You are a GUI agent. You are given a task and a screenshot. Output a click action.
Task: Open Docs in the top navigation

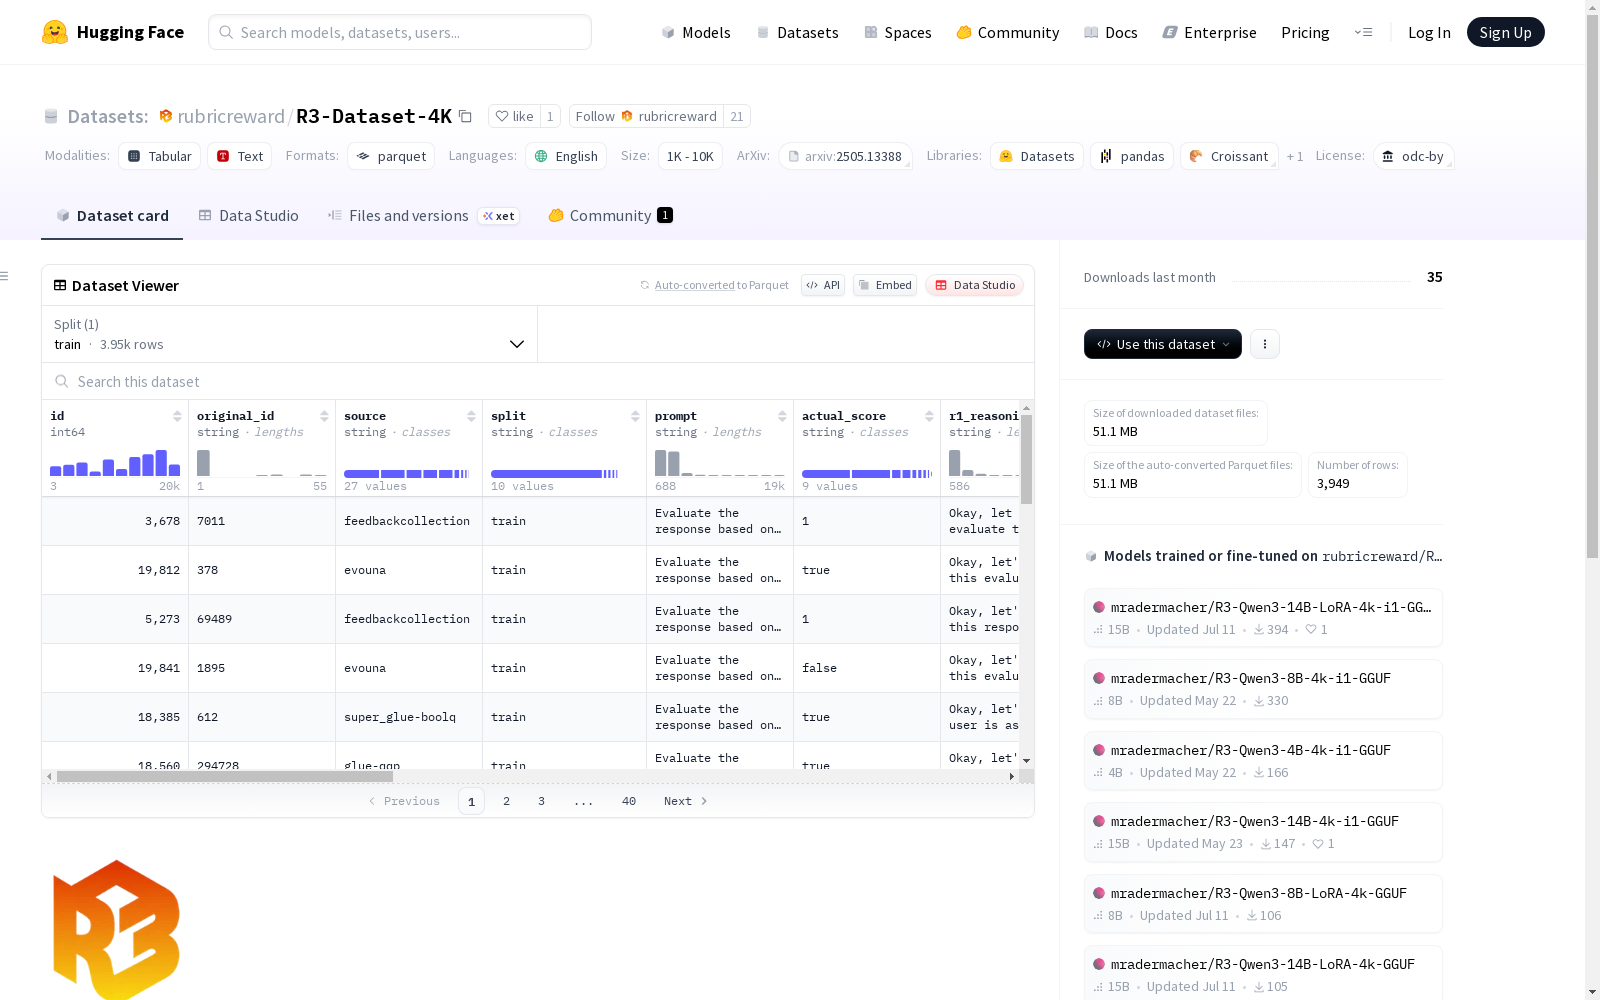pos(1111,32)
